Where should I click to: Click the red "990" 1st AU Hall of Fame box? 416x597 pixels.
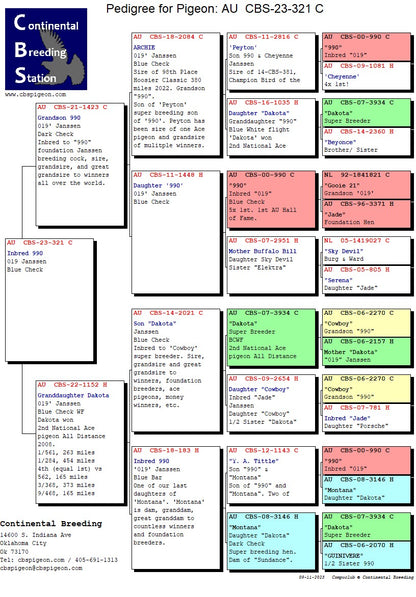(x=271, y=199)
